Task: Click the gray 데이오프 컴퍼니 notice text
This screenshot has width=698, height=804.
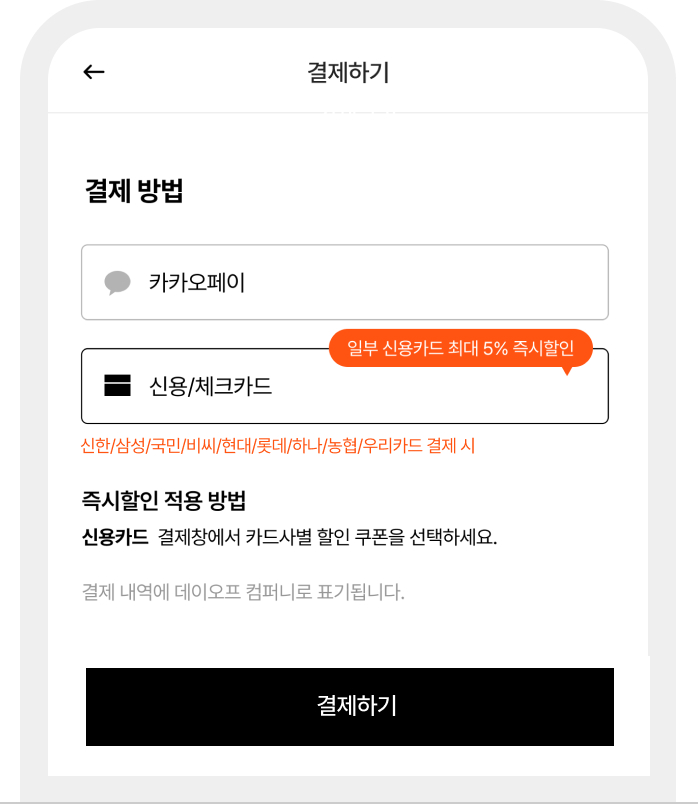Action: [243, 592]
